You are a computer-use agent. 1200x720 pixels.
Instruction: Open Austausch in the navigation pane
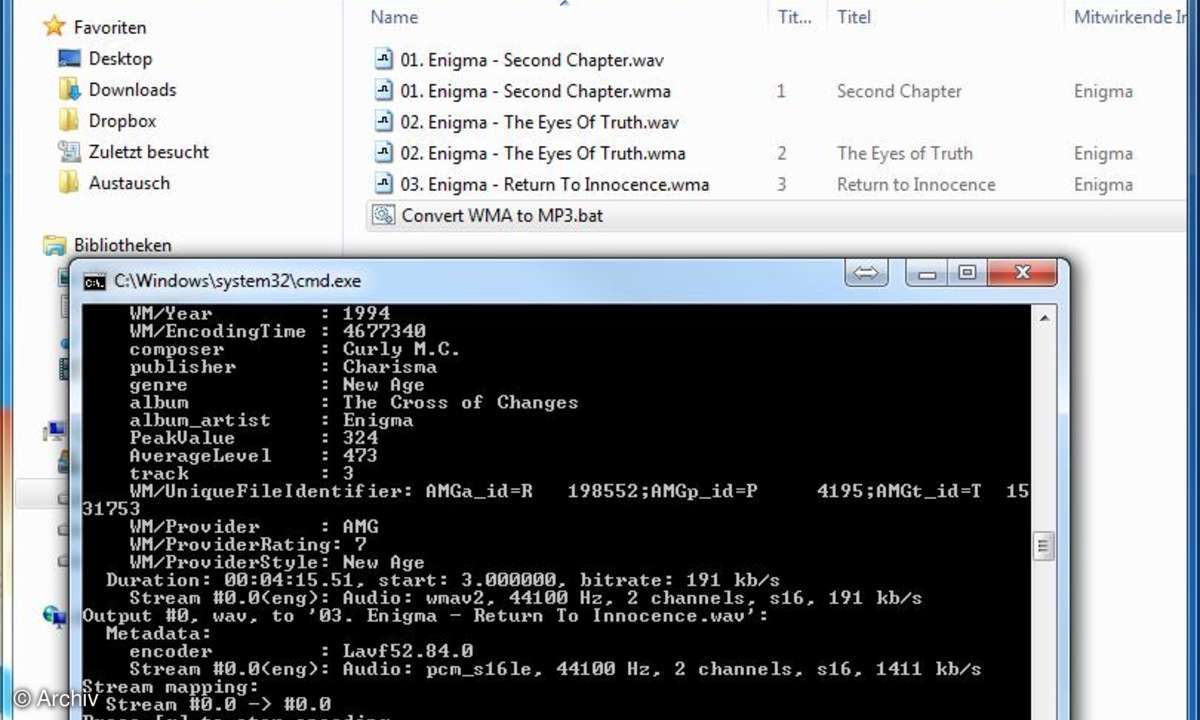click(129, 182)
